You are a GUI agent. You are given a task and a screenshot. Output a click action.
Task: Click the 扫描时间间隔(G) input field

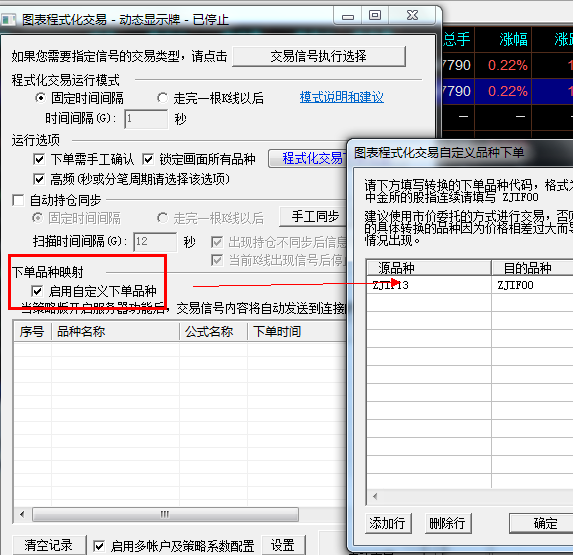click(155, 242)
